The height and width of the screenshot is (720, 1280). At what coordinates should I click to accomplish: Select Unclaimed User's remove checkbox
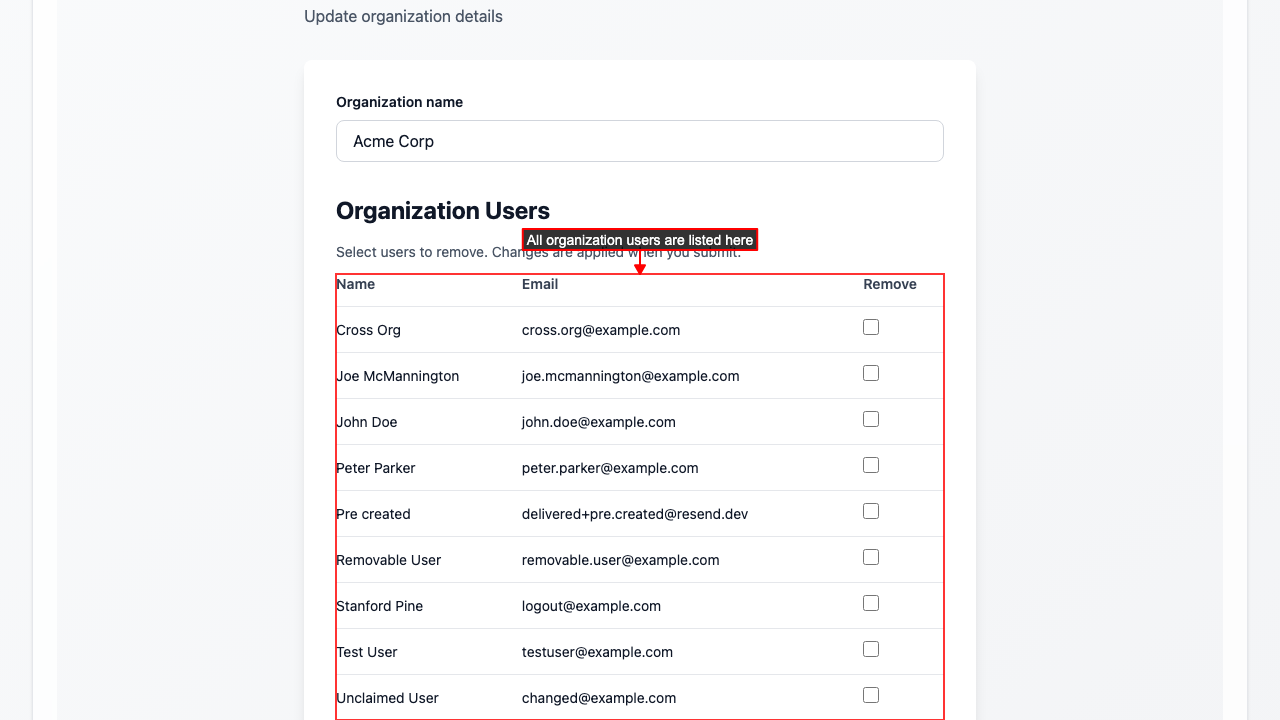point(871,695)
